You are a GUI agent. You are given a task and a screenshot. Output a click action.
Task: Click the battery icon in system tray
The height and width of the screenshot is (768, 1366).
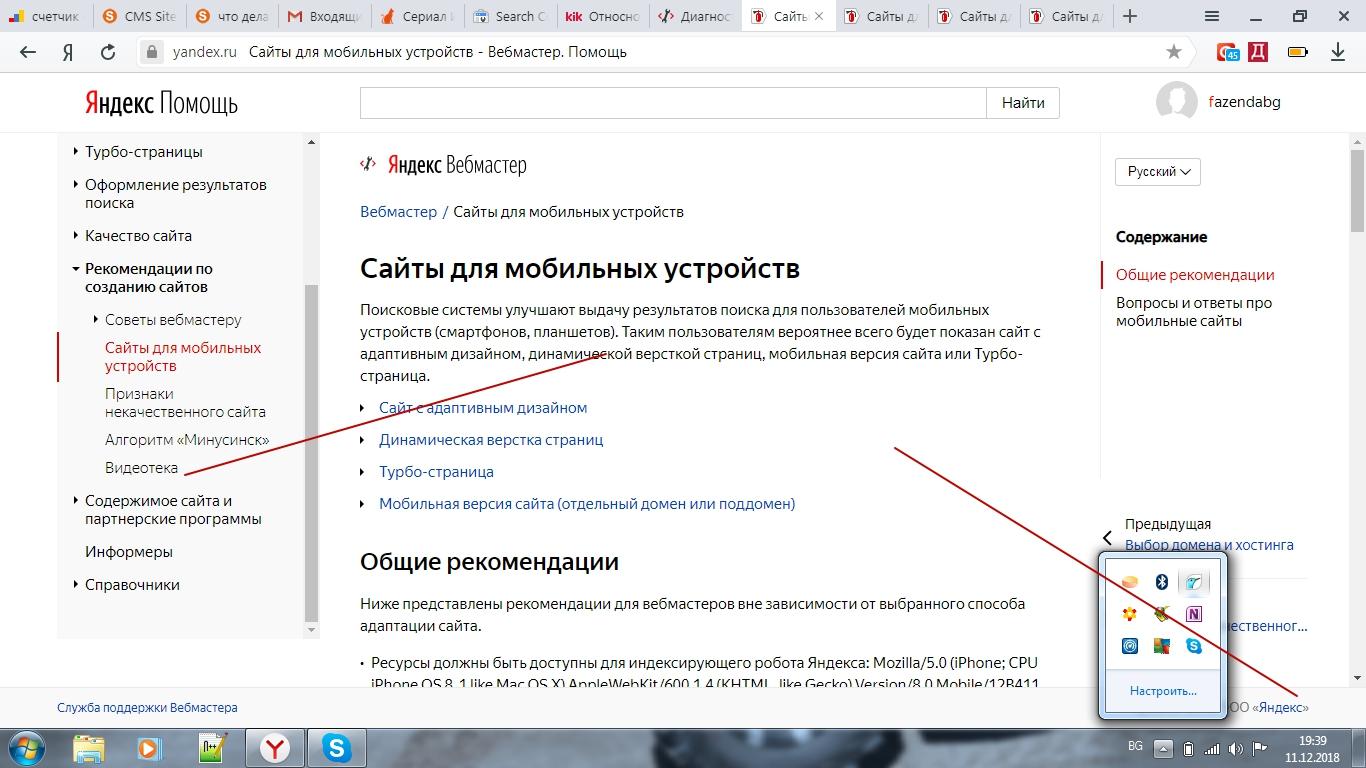(x=1188, y=748)
